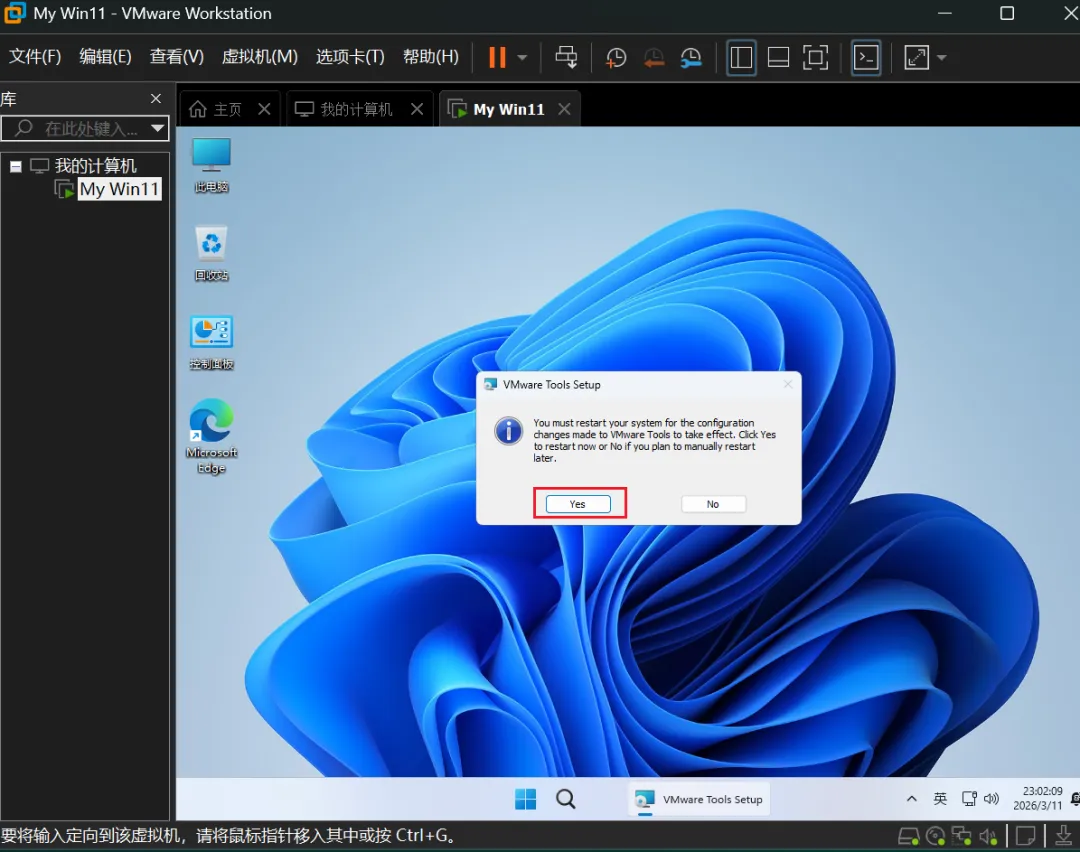Toggle the thumbnail bar view icon
The height and width of the screenshot is (852, 1080).
click(x=778, y=58)
